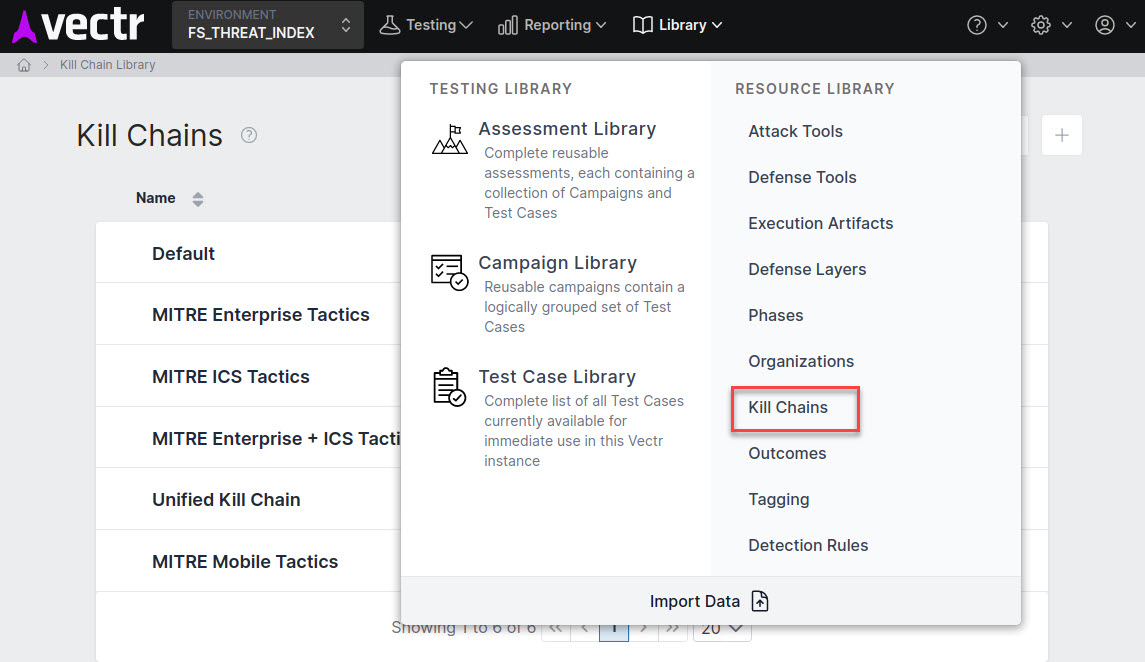Open the Campaign Library link
The width and height of the screenshot is (1145, 662).
click(x=558, y=263)
